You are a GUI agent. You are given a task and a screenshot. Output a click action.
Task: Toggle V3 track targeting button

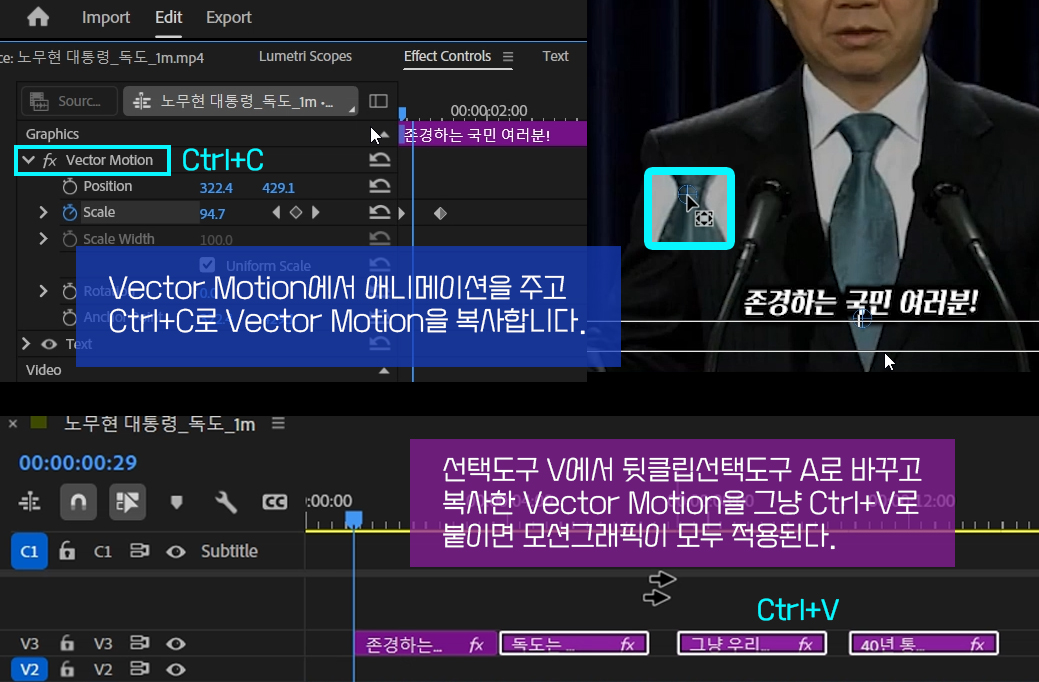click(103, 644)
